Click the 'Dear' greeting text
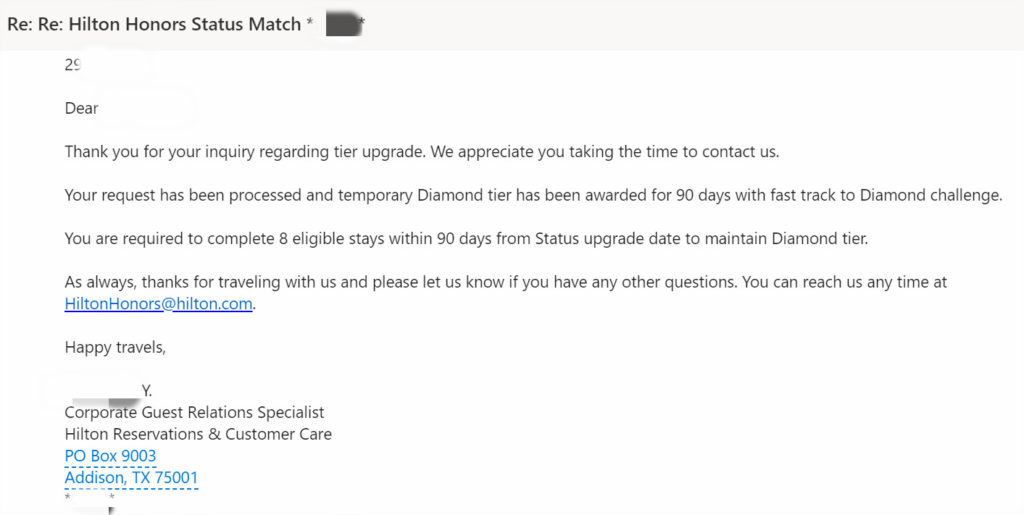This screenshot has height=515, width=1024. 81,108
